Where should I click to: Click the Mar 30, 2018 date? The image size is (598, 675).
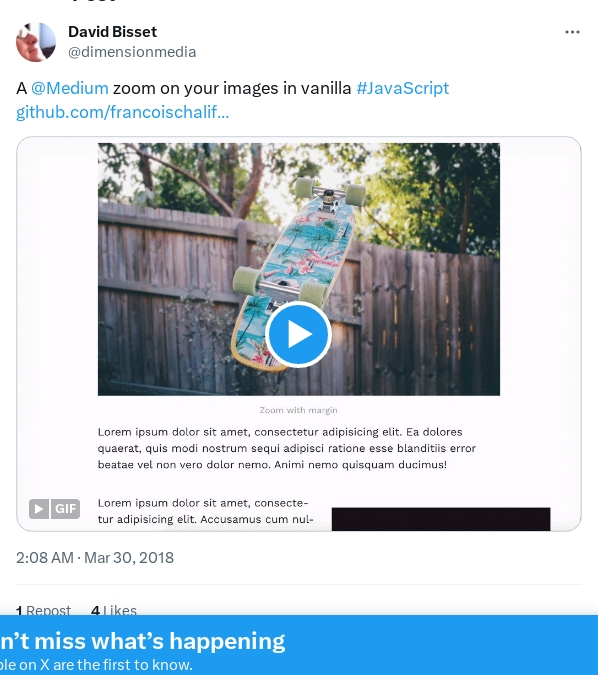coord(129,558)
